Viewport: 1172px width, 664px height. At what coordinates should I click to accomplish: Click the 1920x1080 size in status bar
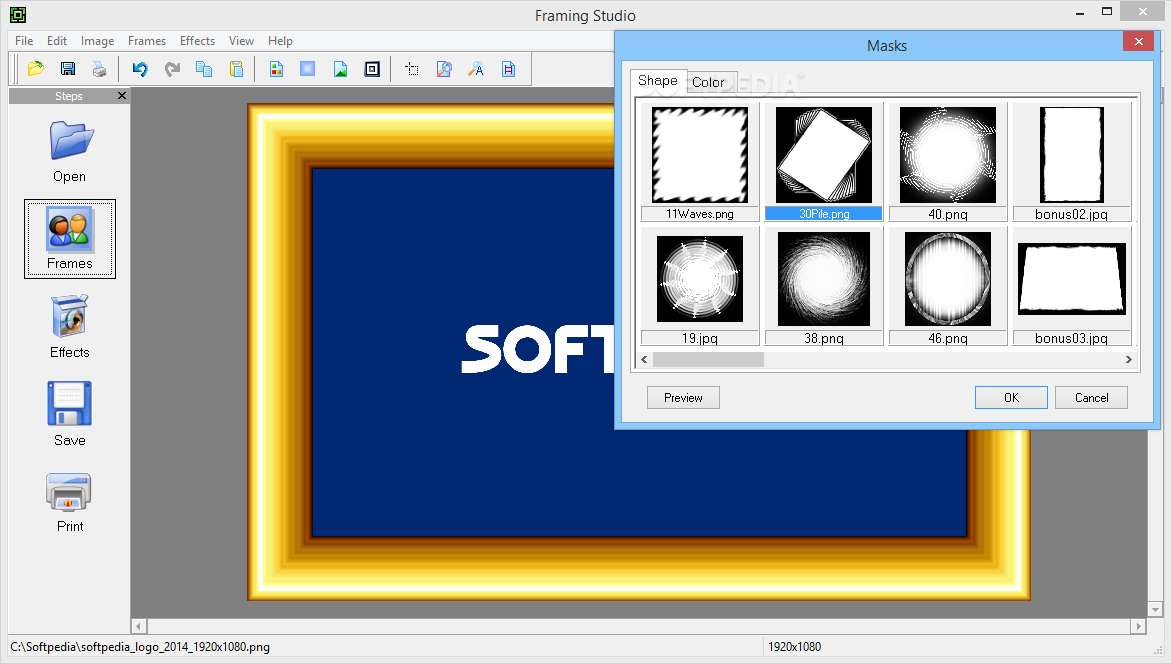pyautogui.click(x=795, y=647)
